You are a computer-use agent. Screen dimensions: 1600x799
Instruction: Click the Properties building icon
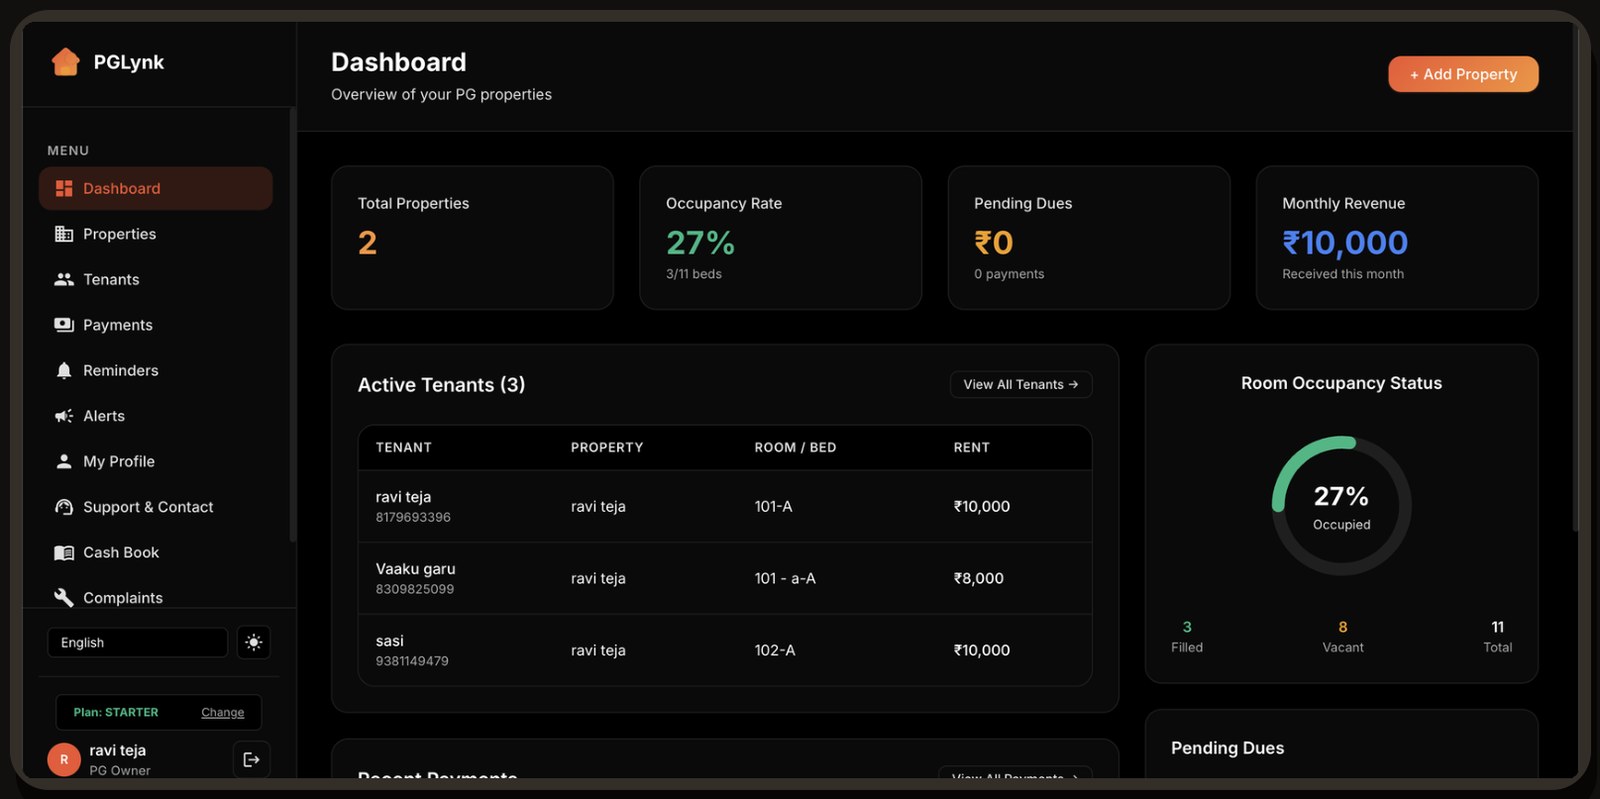64,234
